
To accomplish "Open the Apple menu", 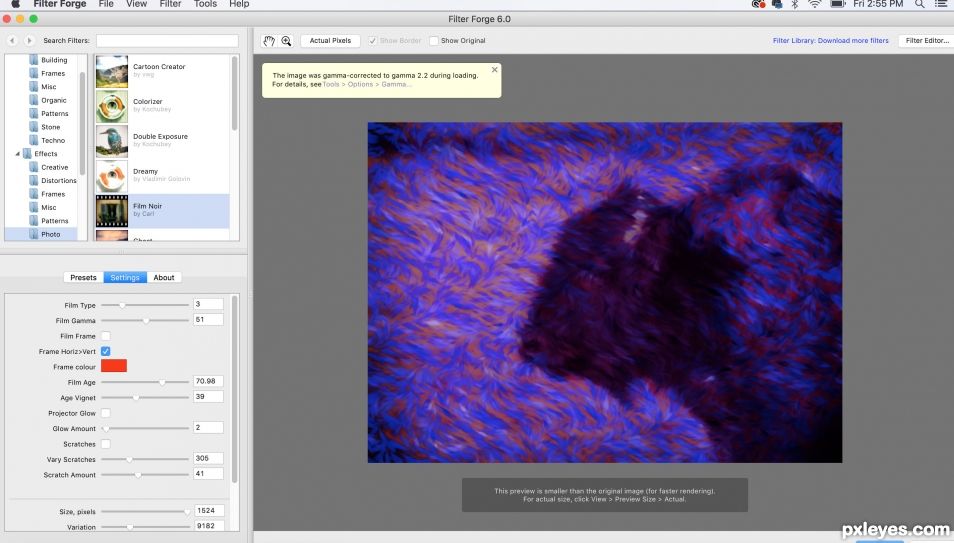I will 15,4.
